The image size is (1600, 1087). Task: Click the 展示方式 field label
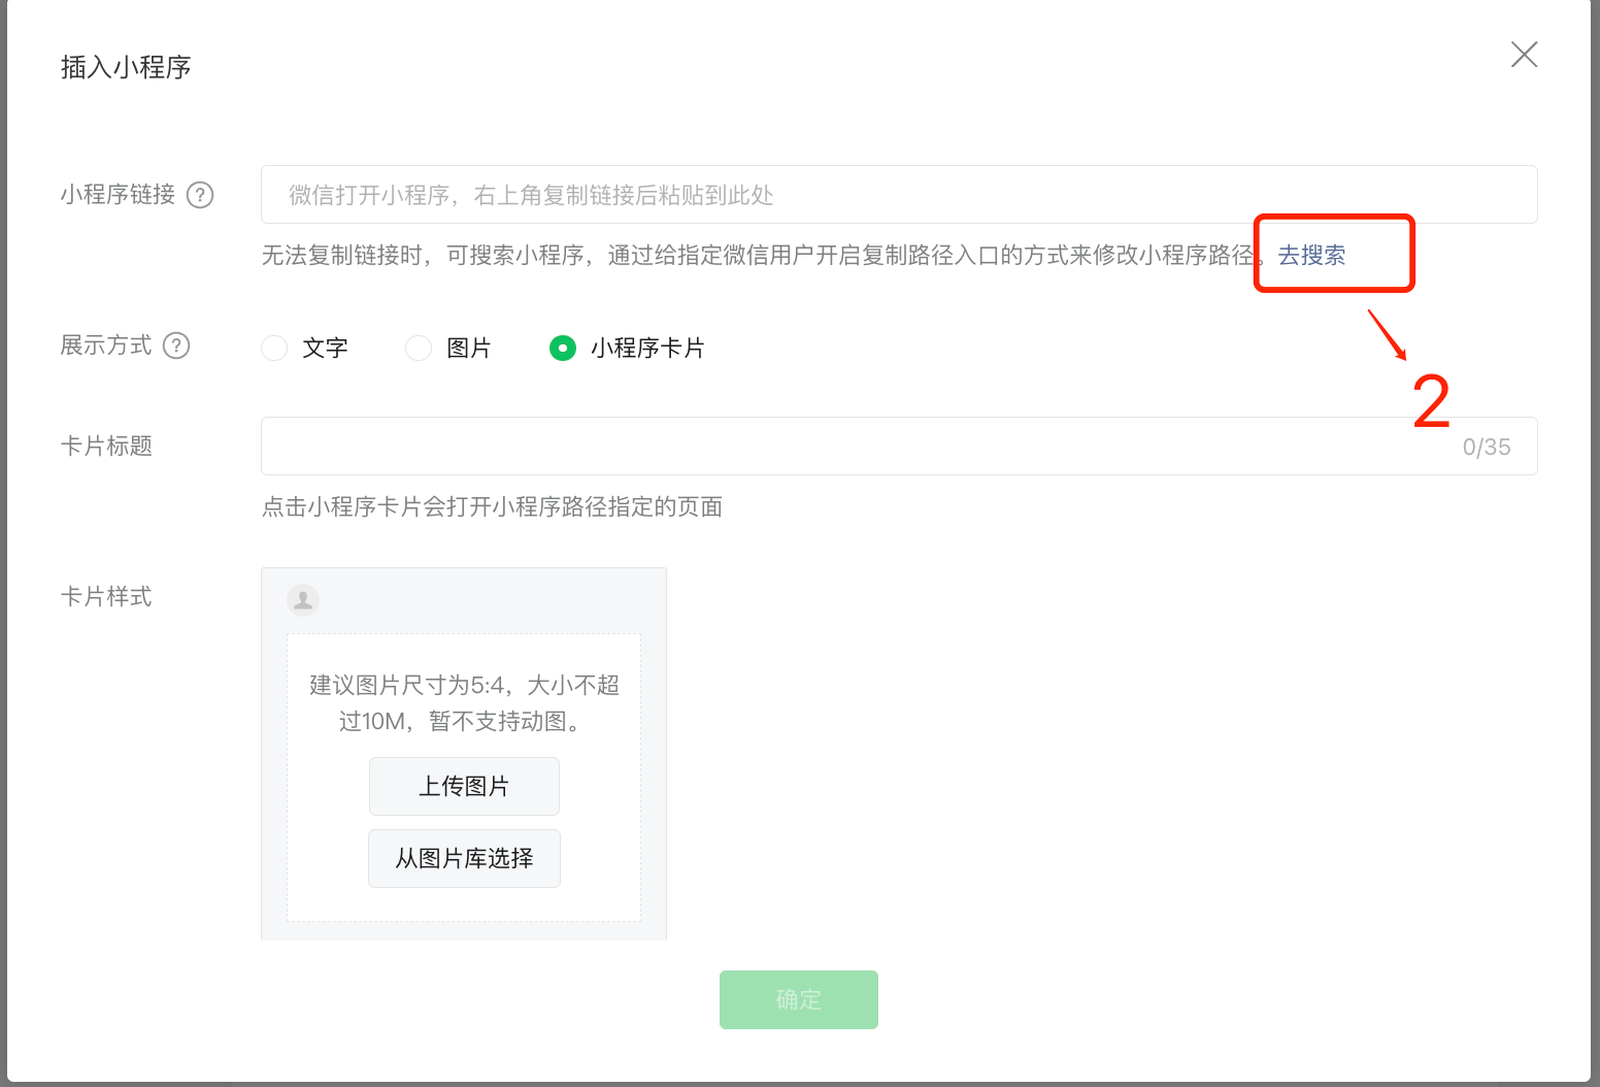click(x=106, y=346)
